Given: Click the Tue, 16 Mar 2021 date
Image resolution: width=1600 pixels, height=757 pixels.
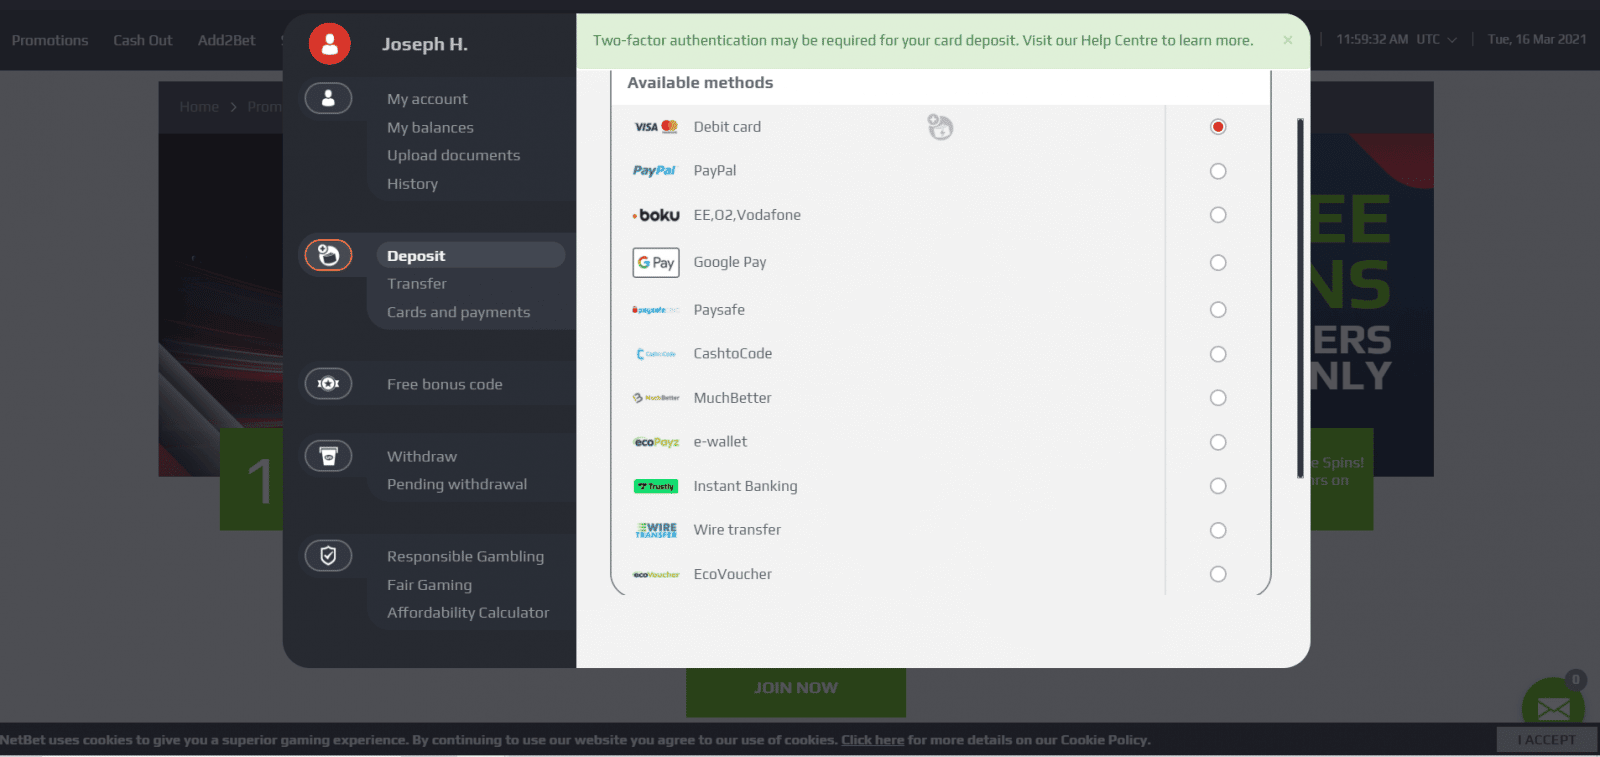Looking at the screenshot, I should point(1536,40).
